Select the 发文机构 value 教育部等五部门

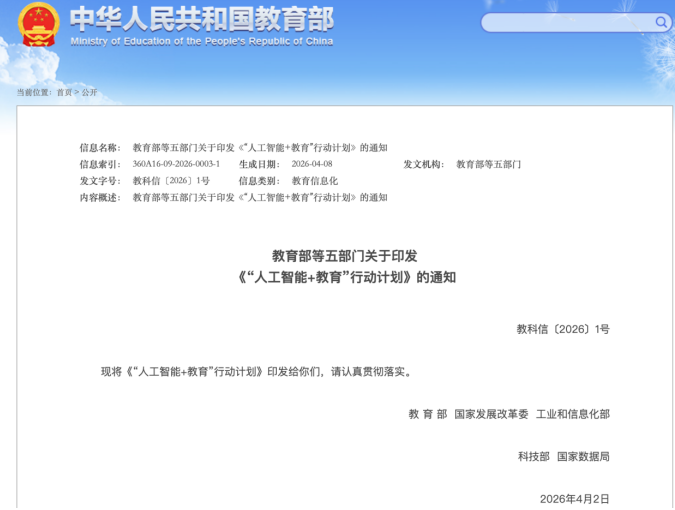coord(488,164)
